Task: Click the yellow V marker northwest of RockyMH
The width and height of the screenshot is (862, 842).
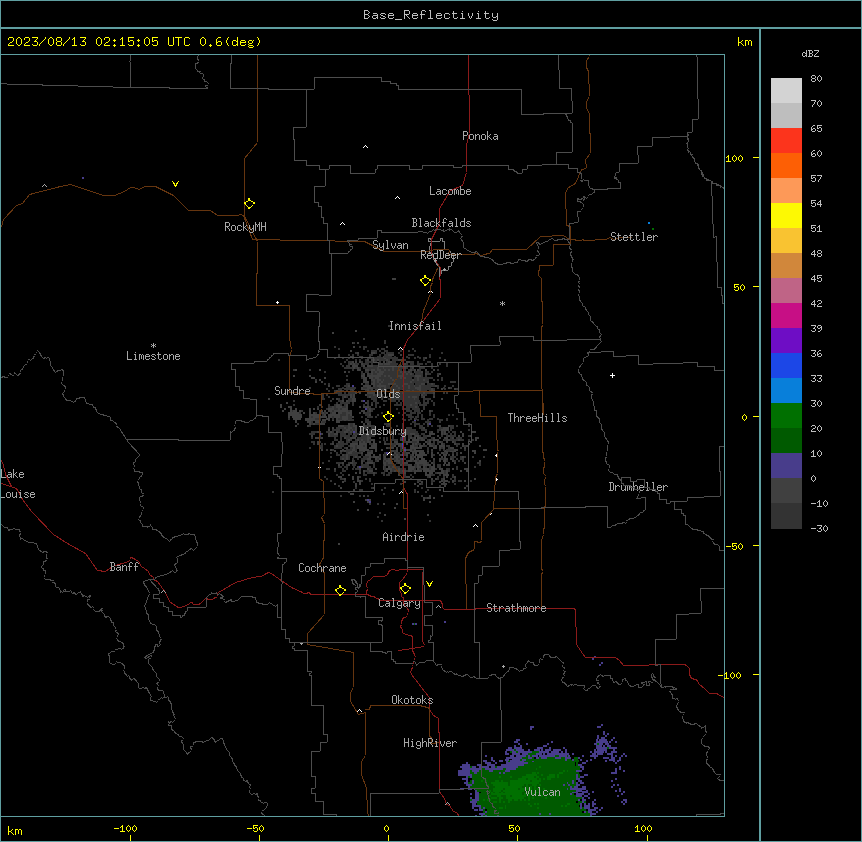Action: click(175, 184)
